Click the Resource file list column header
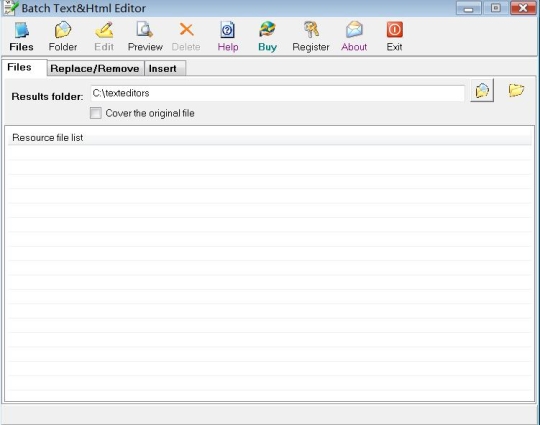Screen dimensions: 540x425 (x=269, y=137)
